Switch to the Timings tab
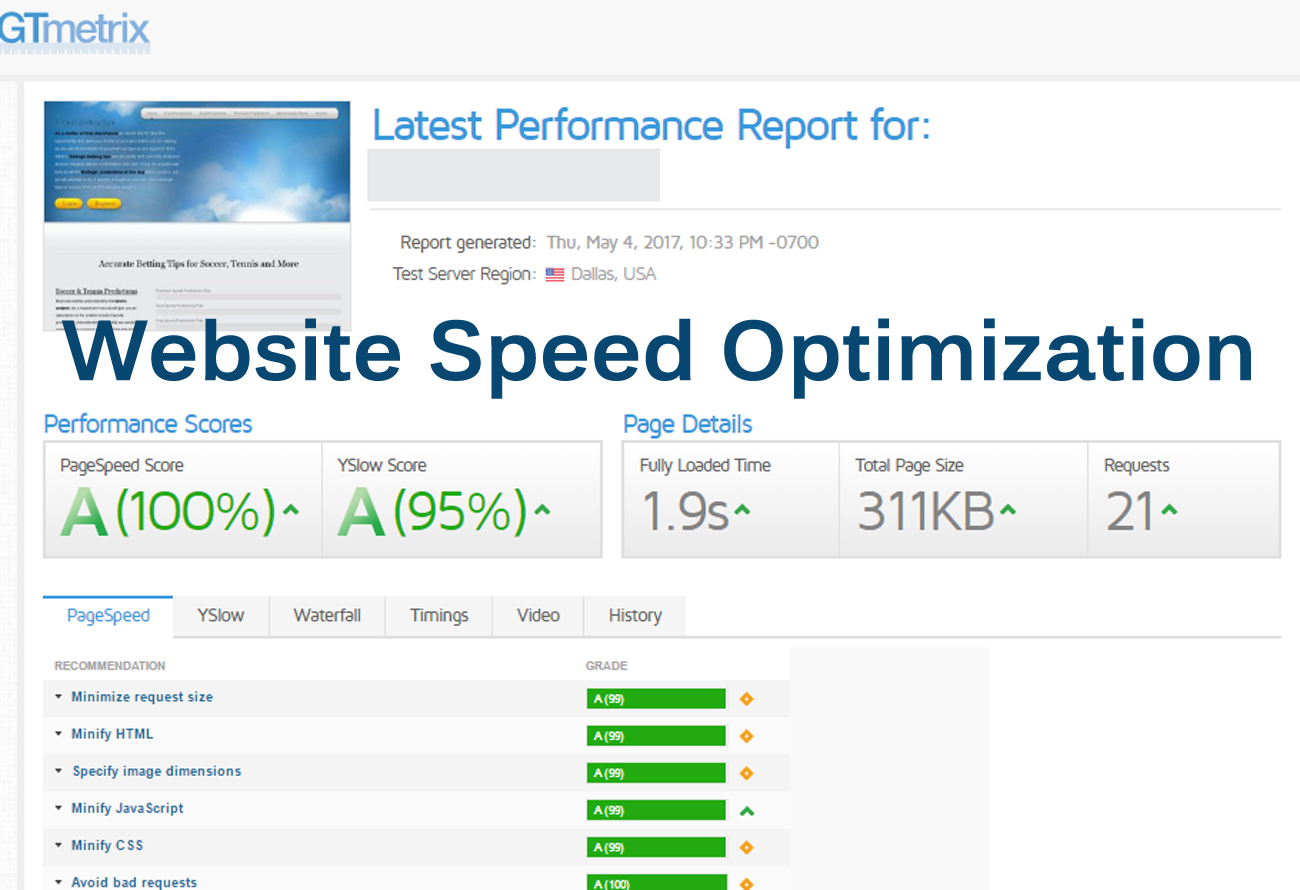Screen dimensions: 1300x890 click(x=439, y=616)
